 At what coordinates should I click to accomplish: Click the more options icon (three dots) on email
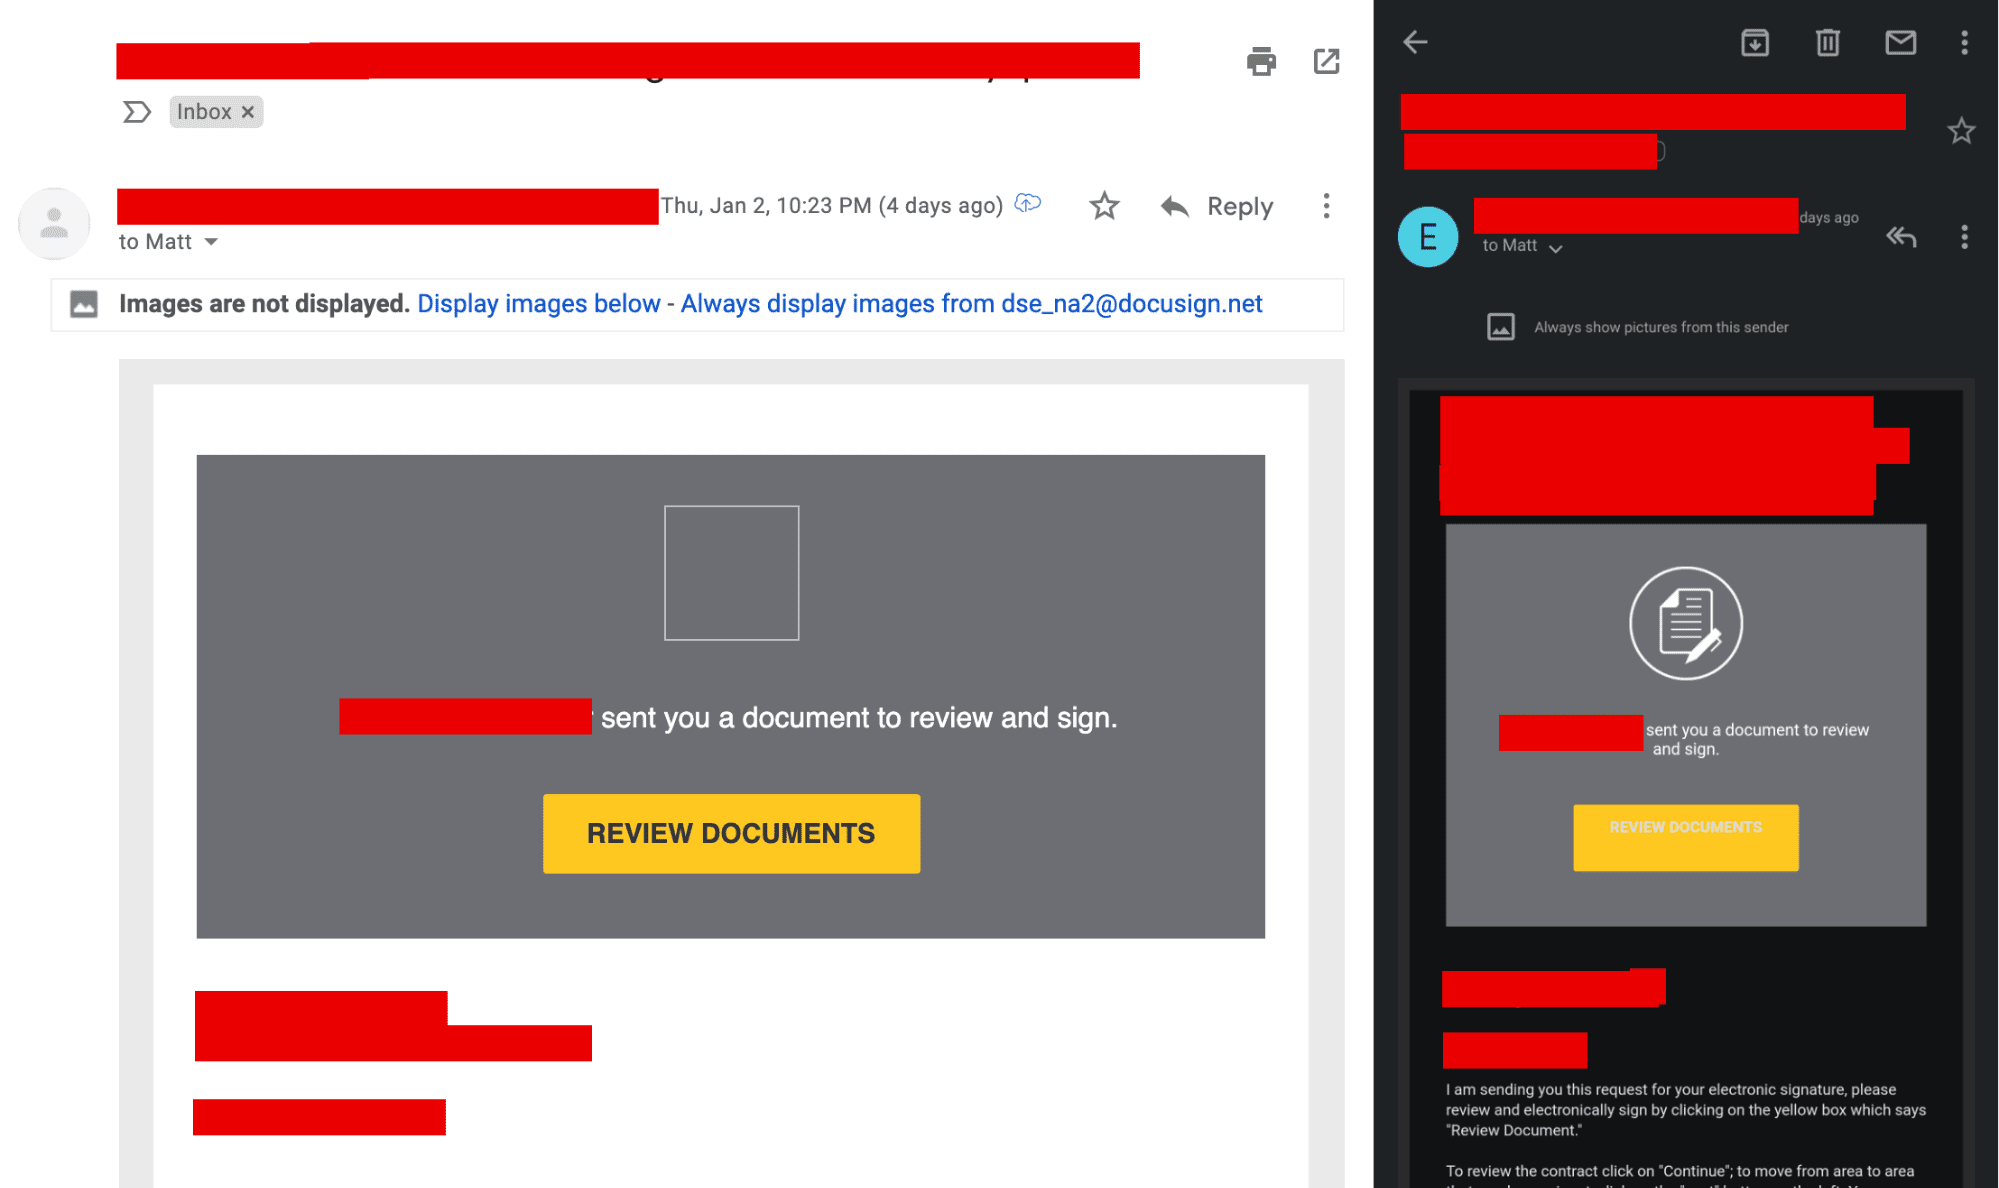(1325, 205)
